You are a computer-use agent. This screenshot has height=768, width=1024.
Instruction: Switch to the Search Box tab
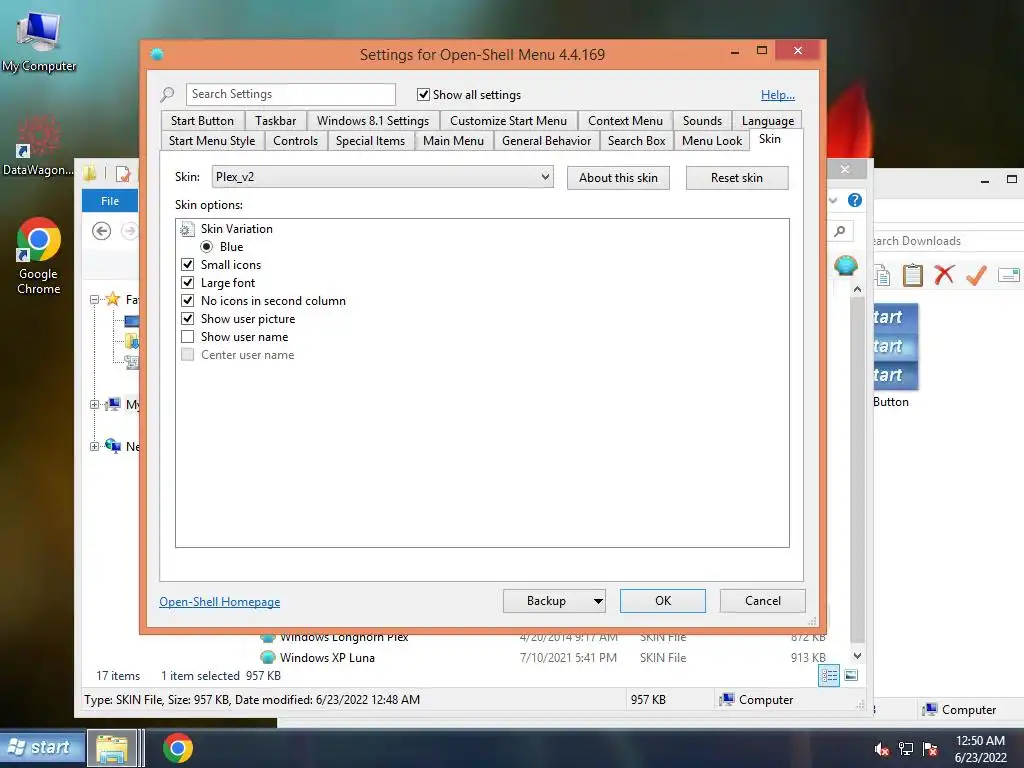coord(636,141)
